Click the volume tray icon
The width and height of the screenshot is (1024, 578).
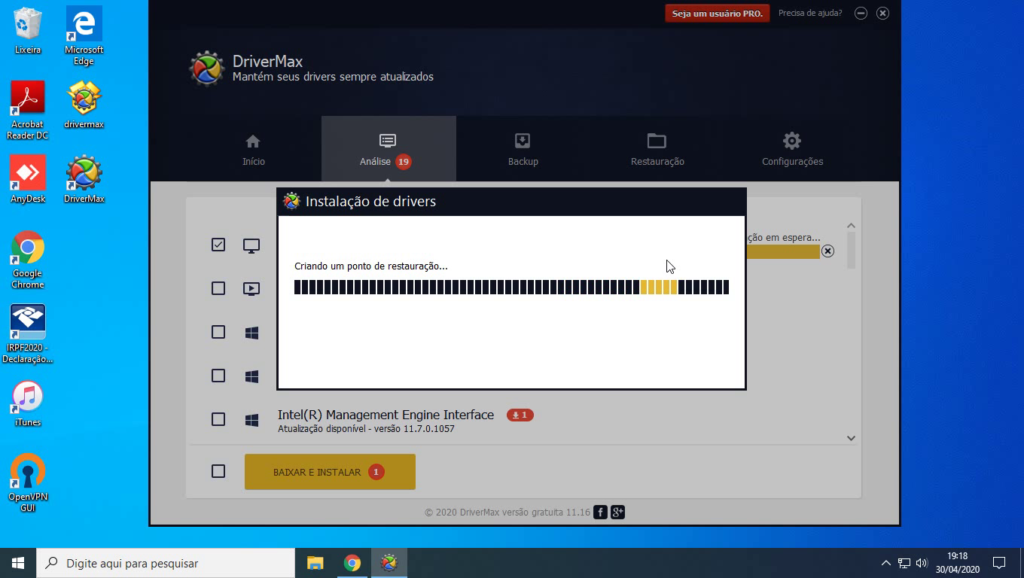point(921,563)
